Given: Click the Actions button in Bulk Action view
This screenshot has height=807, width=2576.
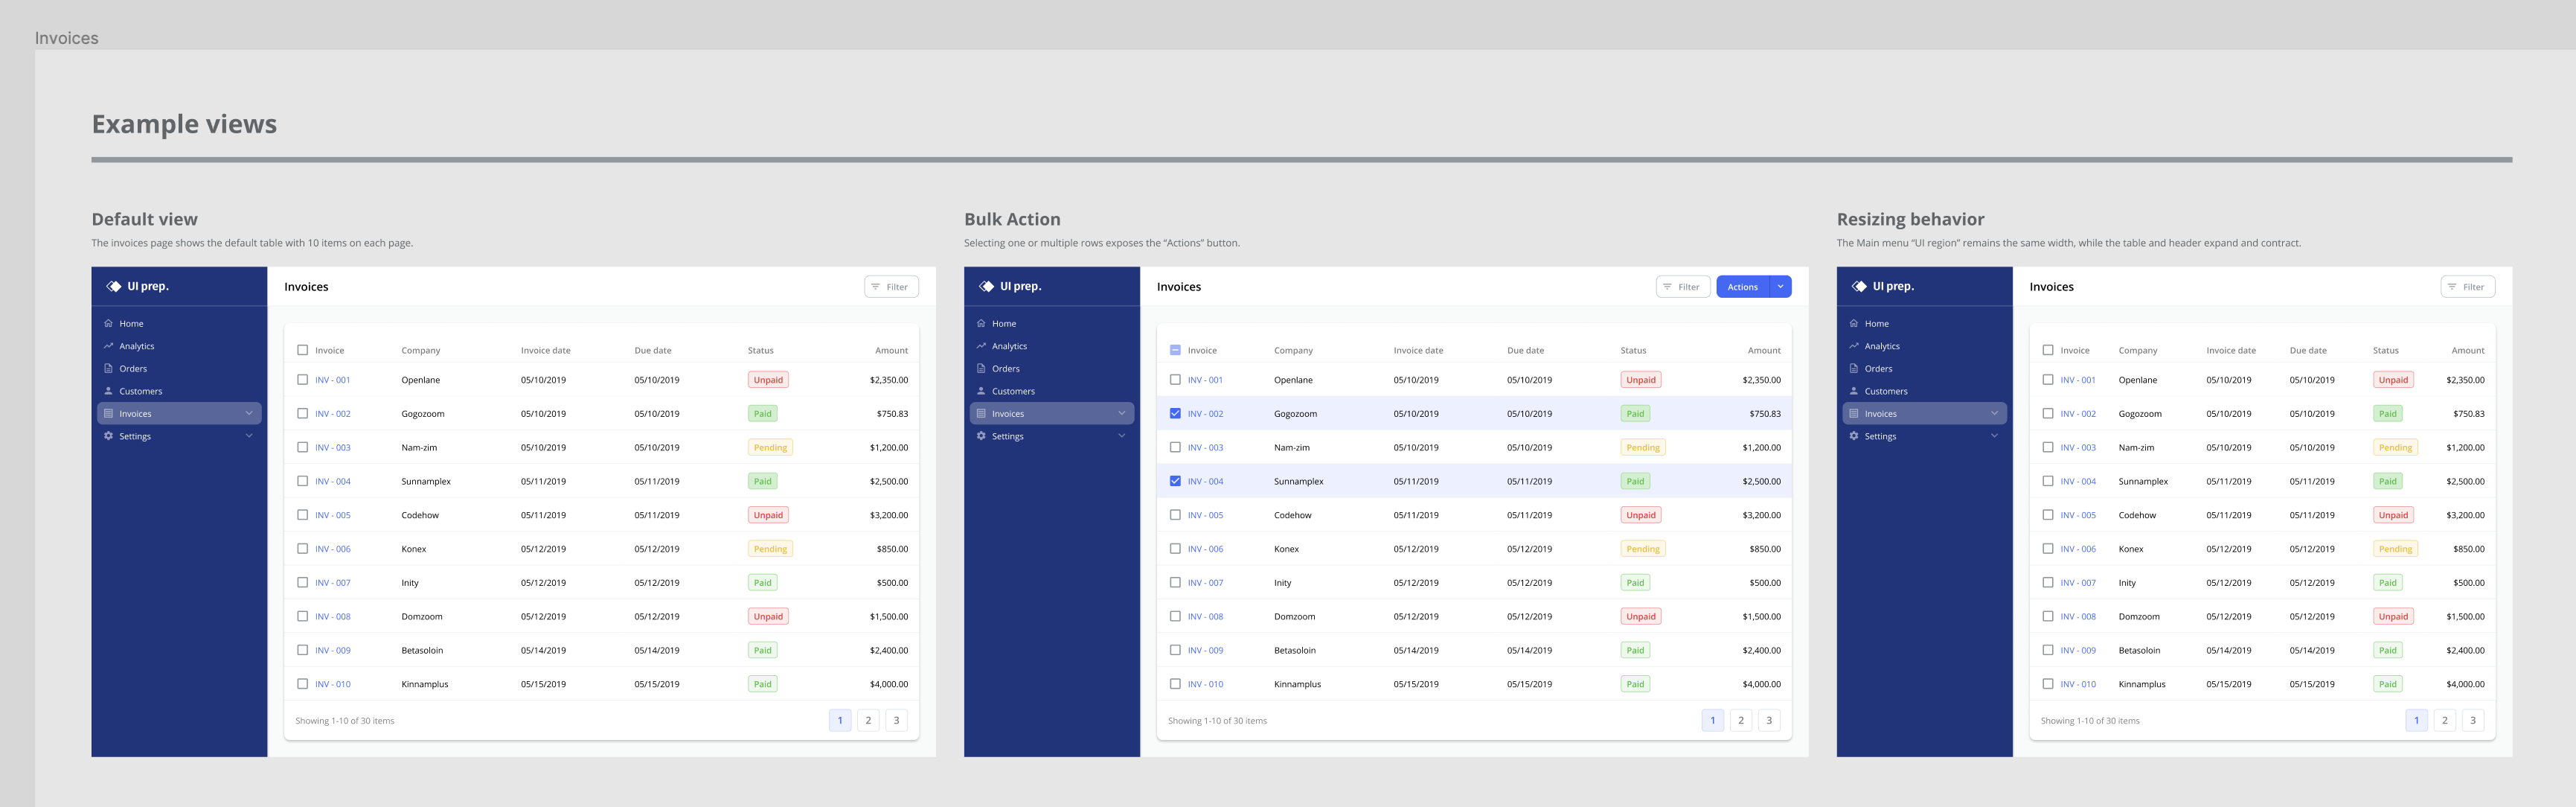Looking at the screenshot, I should click(1744, 286).
